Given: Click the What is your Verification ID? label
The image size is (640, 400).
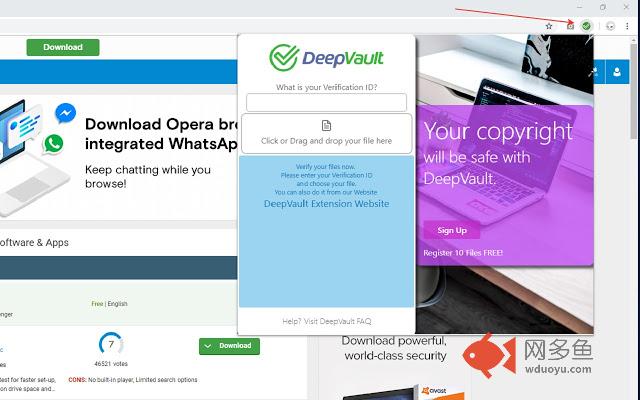Looking at the screenshot, I should (x=326, y=87).
